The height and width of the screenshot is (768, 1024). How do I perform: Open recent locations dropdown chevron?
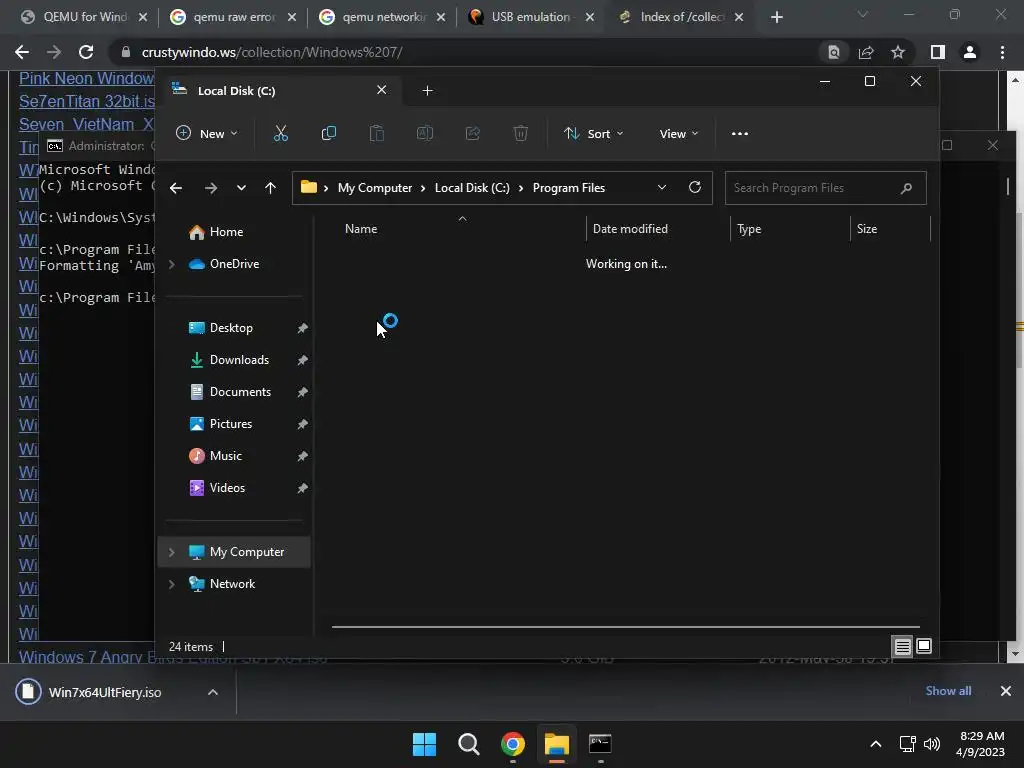point(241,188)
